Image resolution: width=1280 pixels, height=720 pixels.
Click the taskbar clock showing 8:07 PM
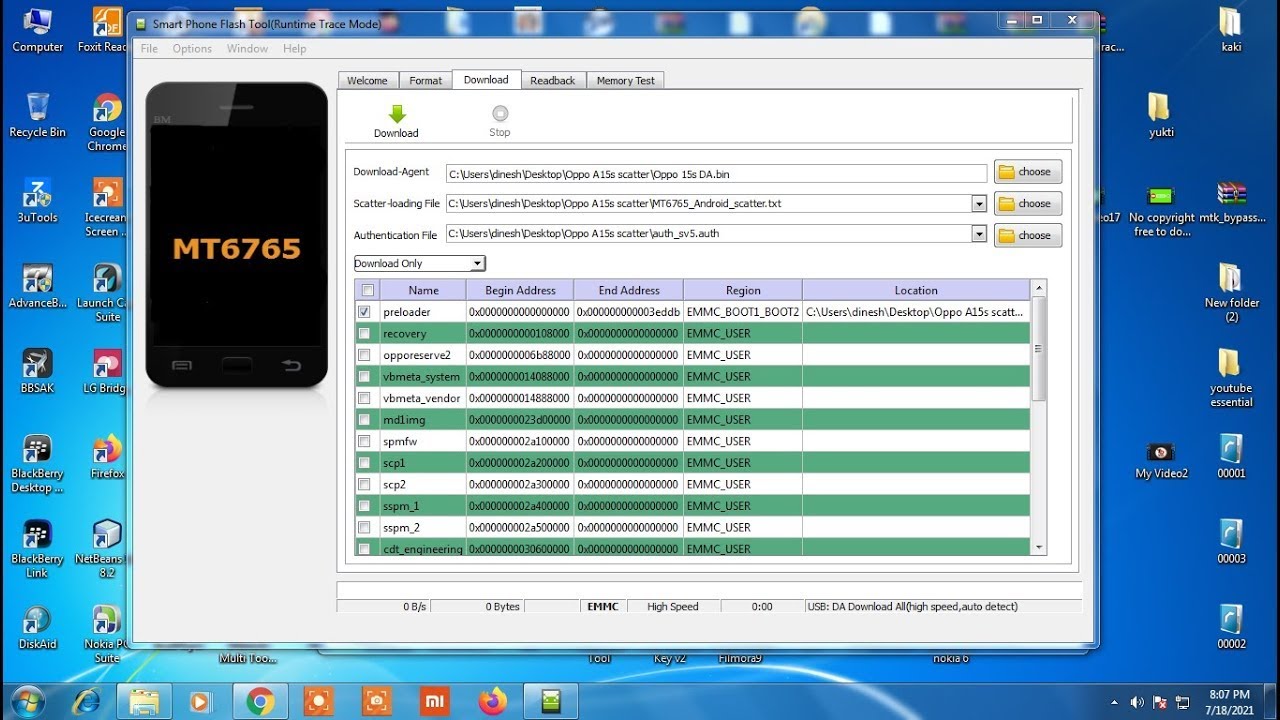pyautogui.click(x=1229, y=701)
